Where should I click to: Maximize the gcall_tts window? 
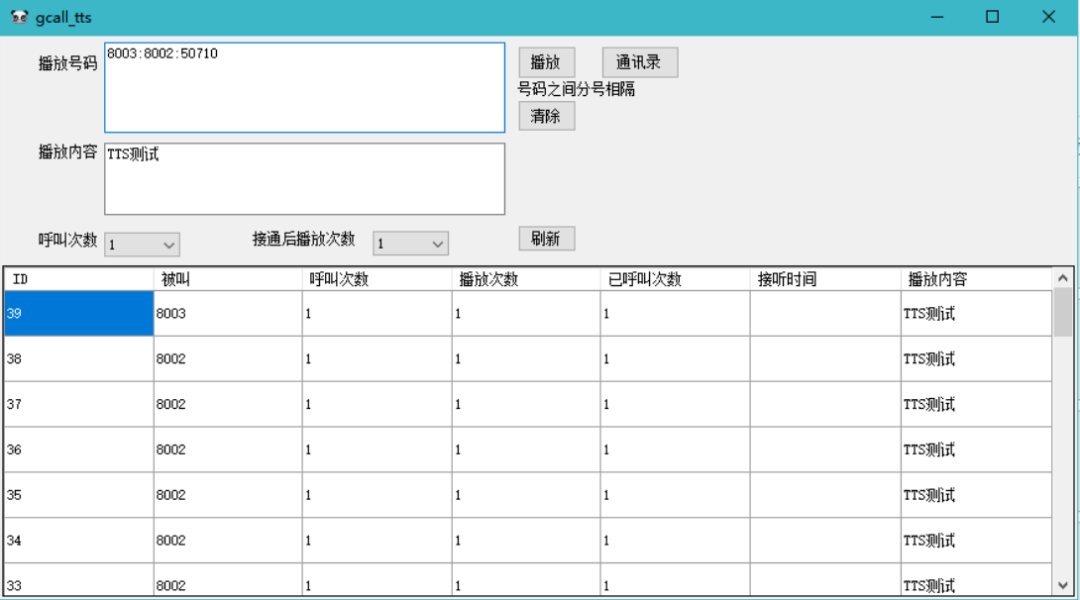click(992, 17)
